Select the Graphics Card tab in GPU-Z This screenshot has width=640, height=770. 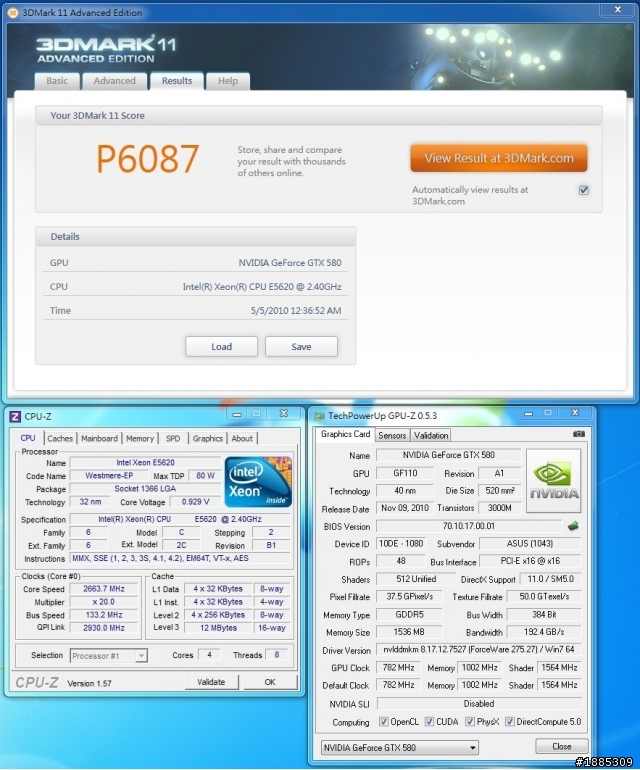[x=345, y=434]
